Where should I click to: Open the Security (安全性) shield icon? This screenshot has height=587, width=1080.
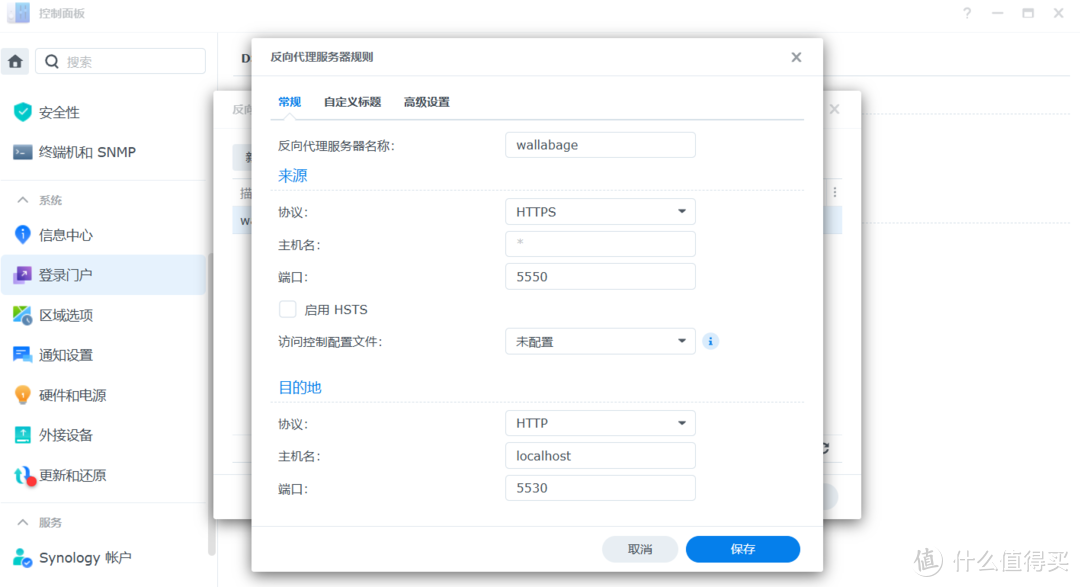tap(22, 112)
